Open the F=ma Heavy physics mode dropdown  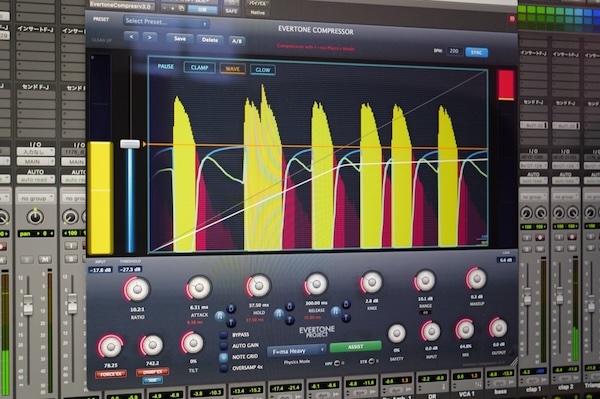point(297,350)
